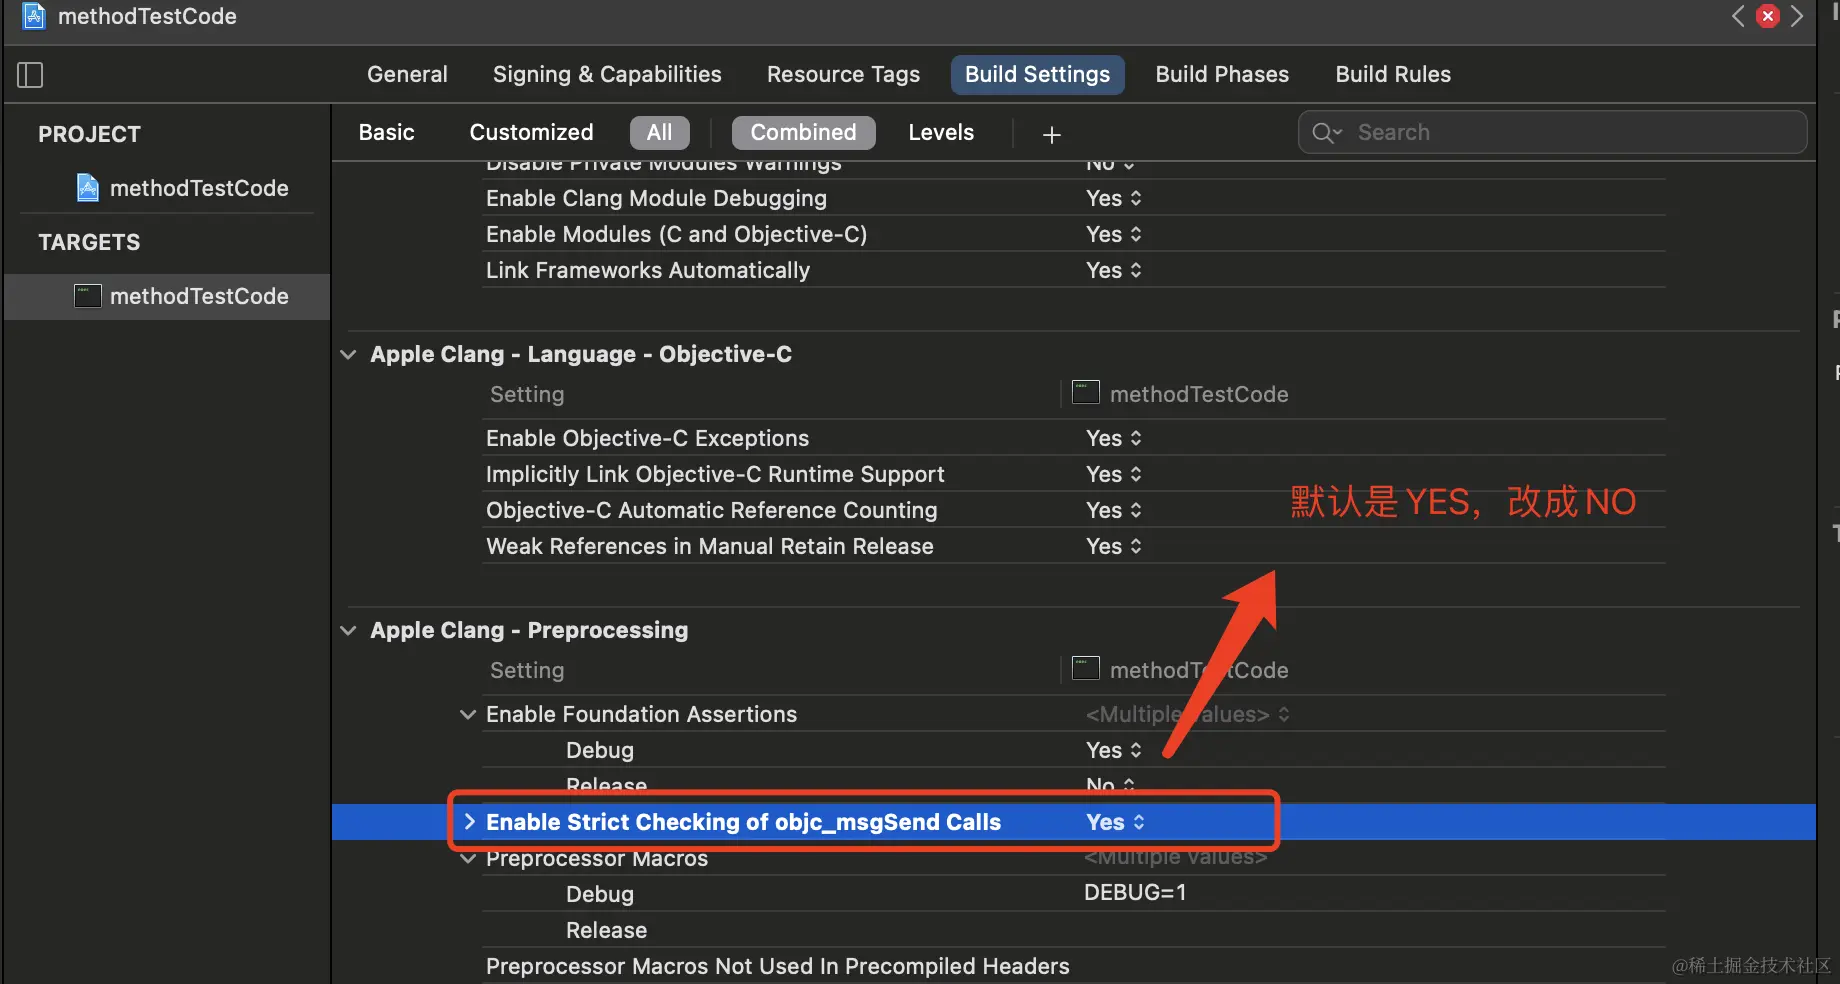Collapse Preprocessor Macros row
This screenshot has width=1840, height=984.
pyautogui.click(x=467, y=859)
